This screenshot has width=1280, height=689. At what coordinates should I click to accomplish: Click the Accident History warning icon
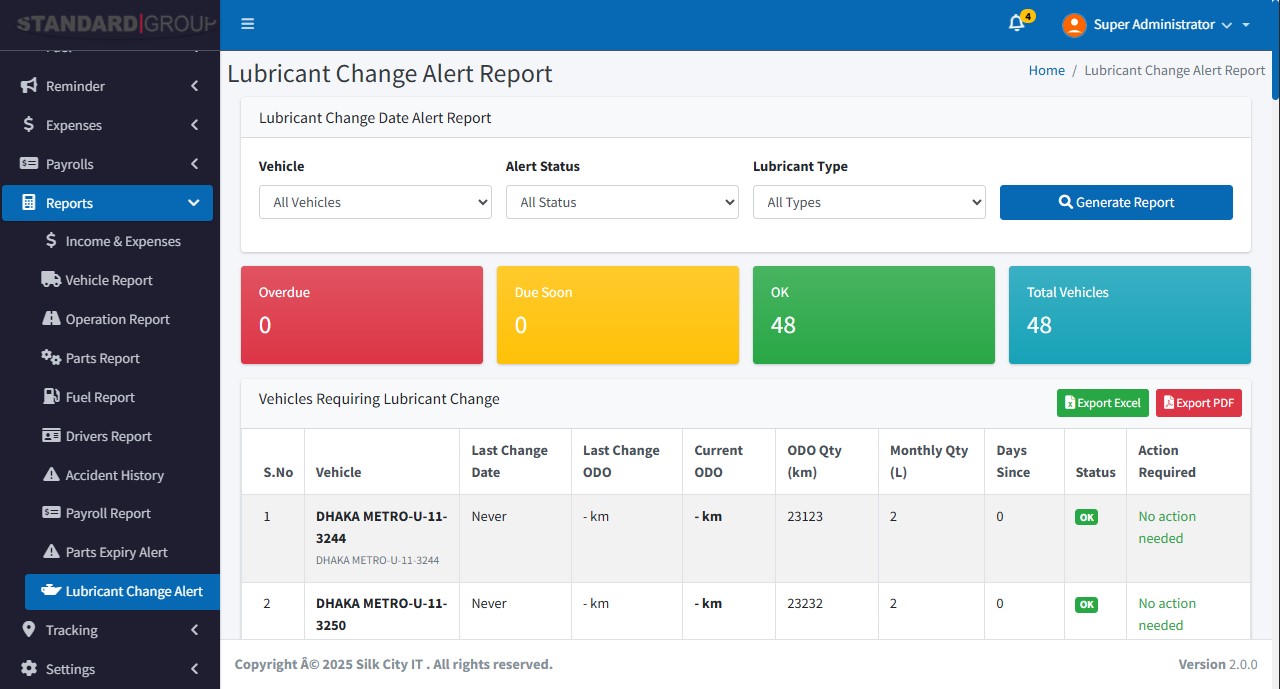[51, 475]
